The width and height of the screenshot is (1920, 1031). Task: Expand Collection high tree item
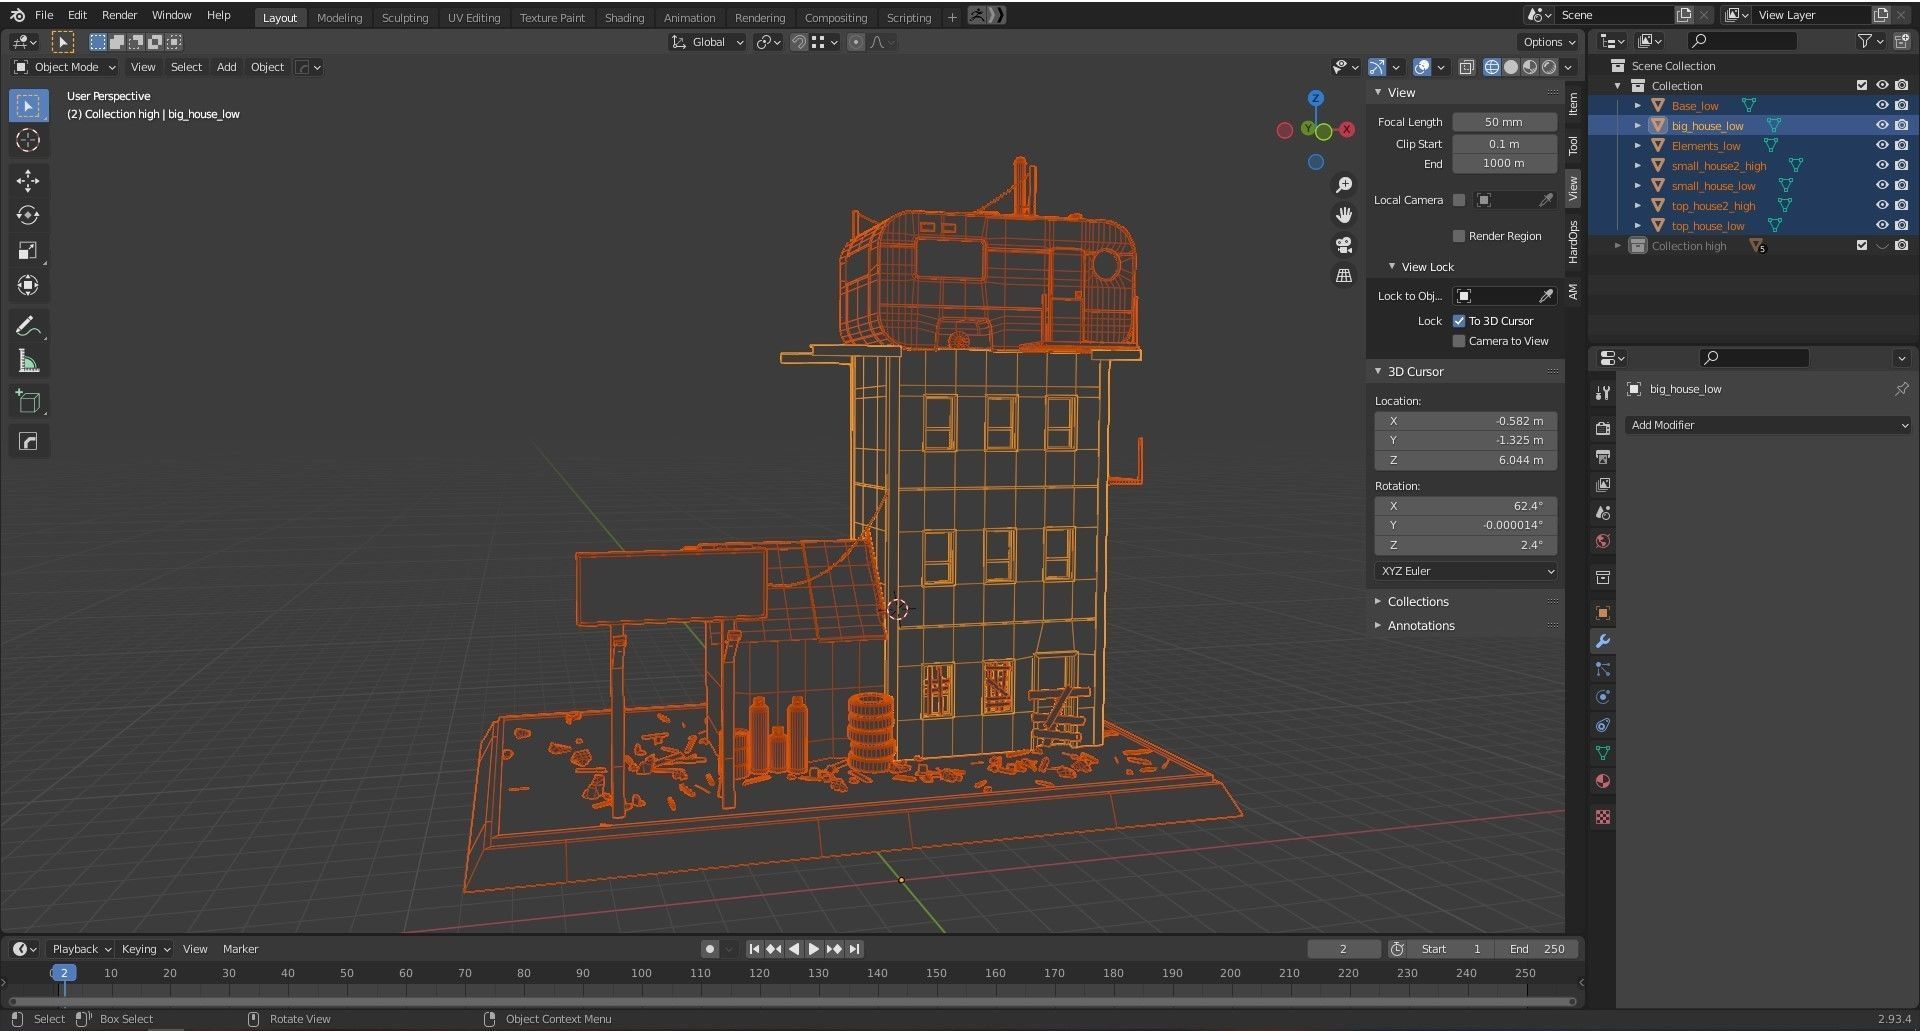[x=1618, y=245]
